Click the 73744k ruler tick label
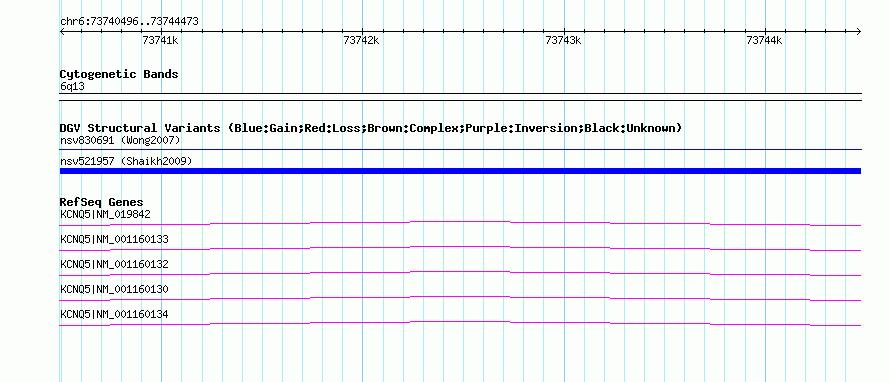890x382 pixels. (764, 40)
